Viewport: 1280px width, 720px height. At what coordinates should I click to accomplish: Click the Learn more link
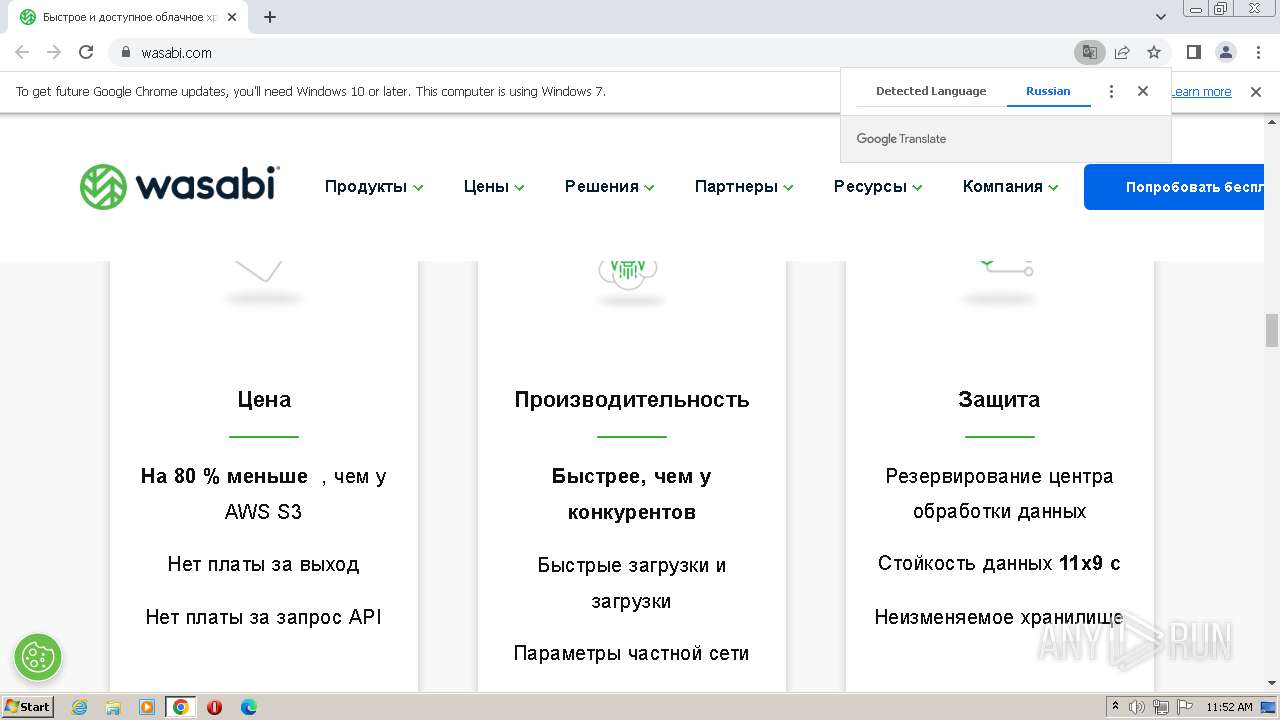tap(1201, 92)
